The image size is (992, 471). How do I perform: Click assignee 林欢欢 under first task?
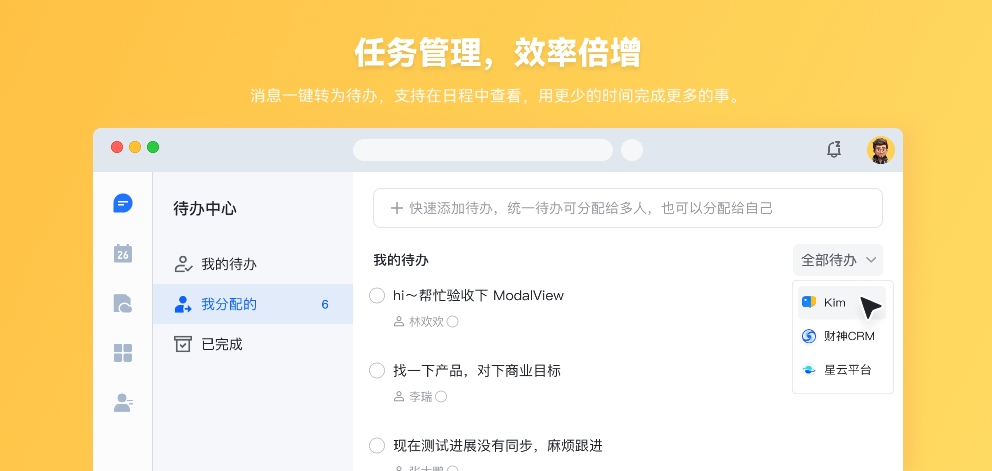point(426,322)
